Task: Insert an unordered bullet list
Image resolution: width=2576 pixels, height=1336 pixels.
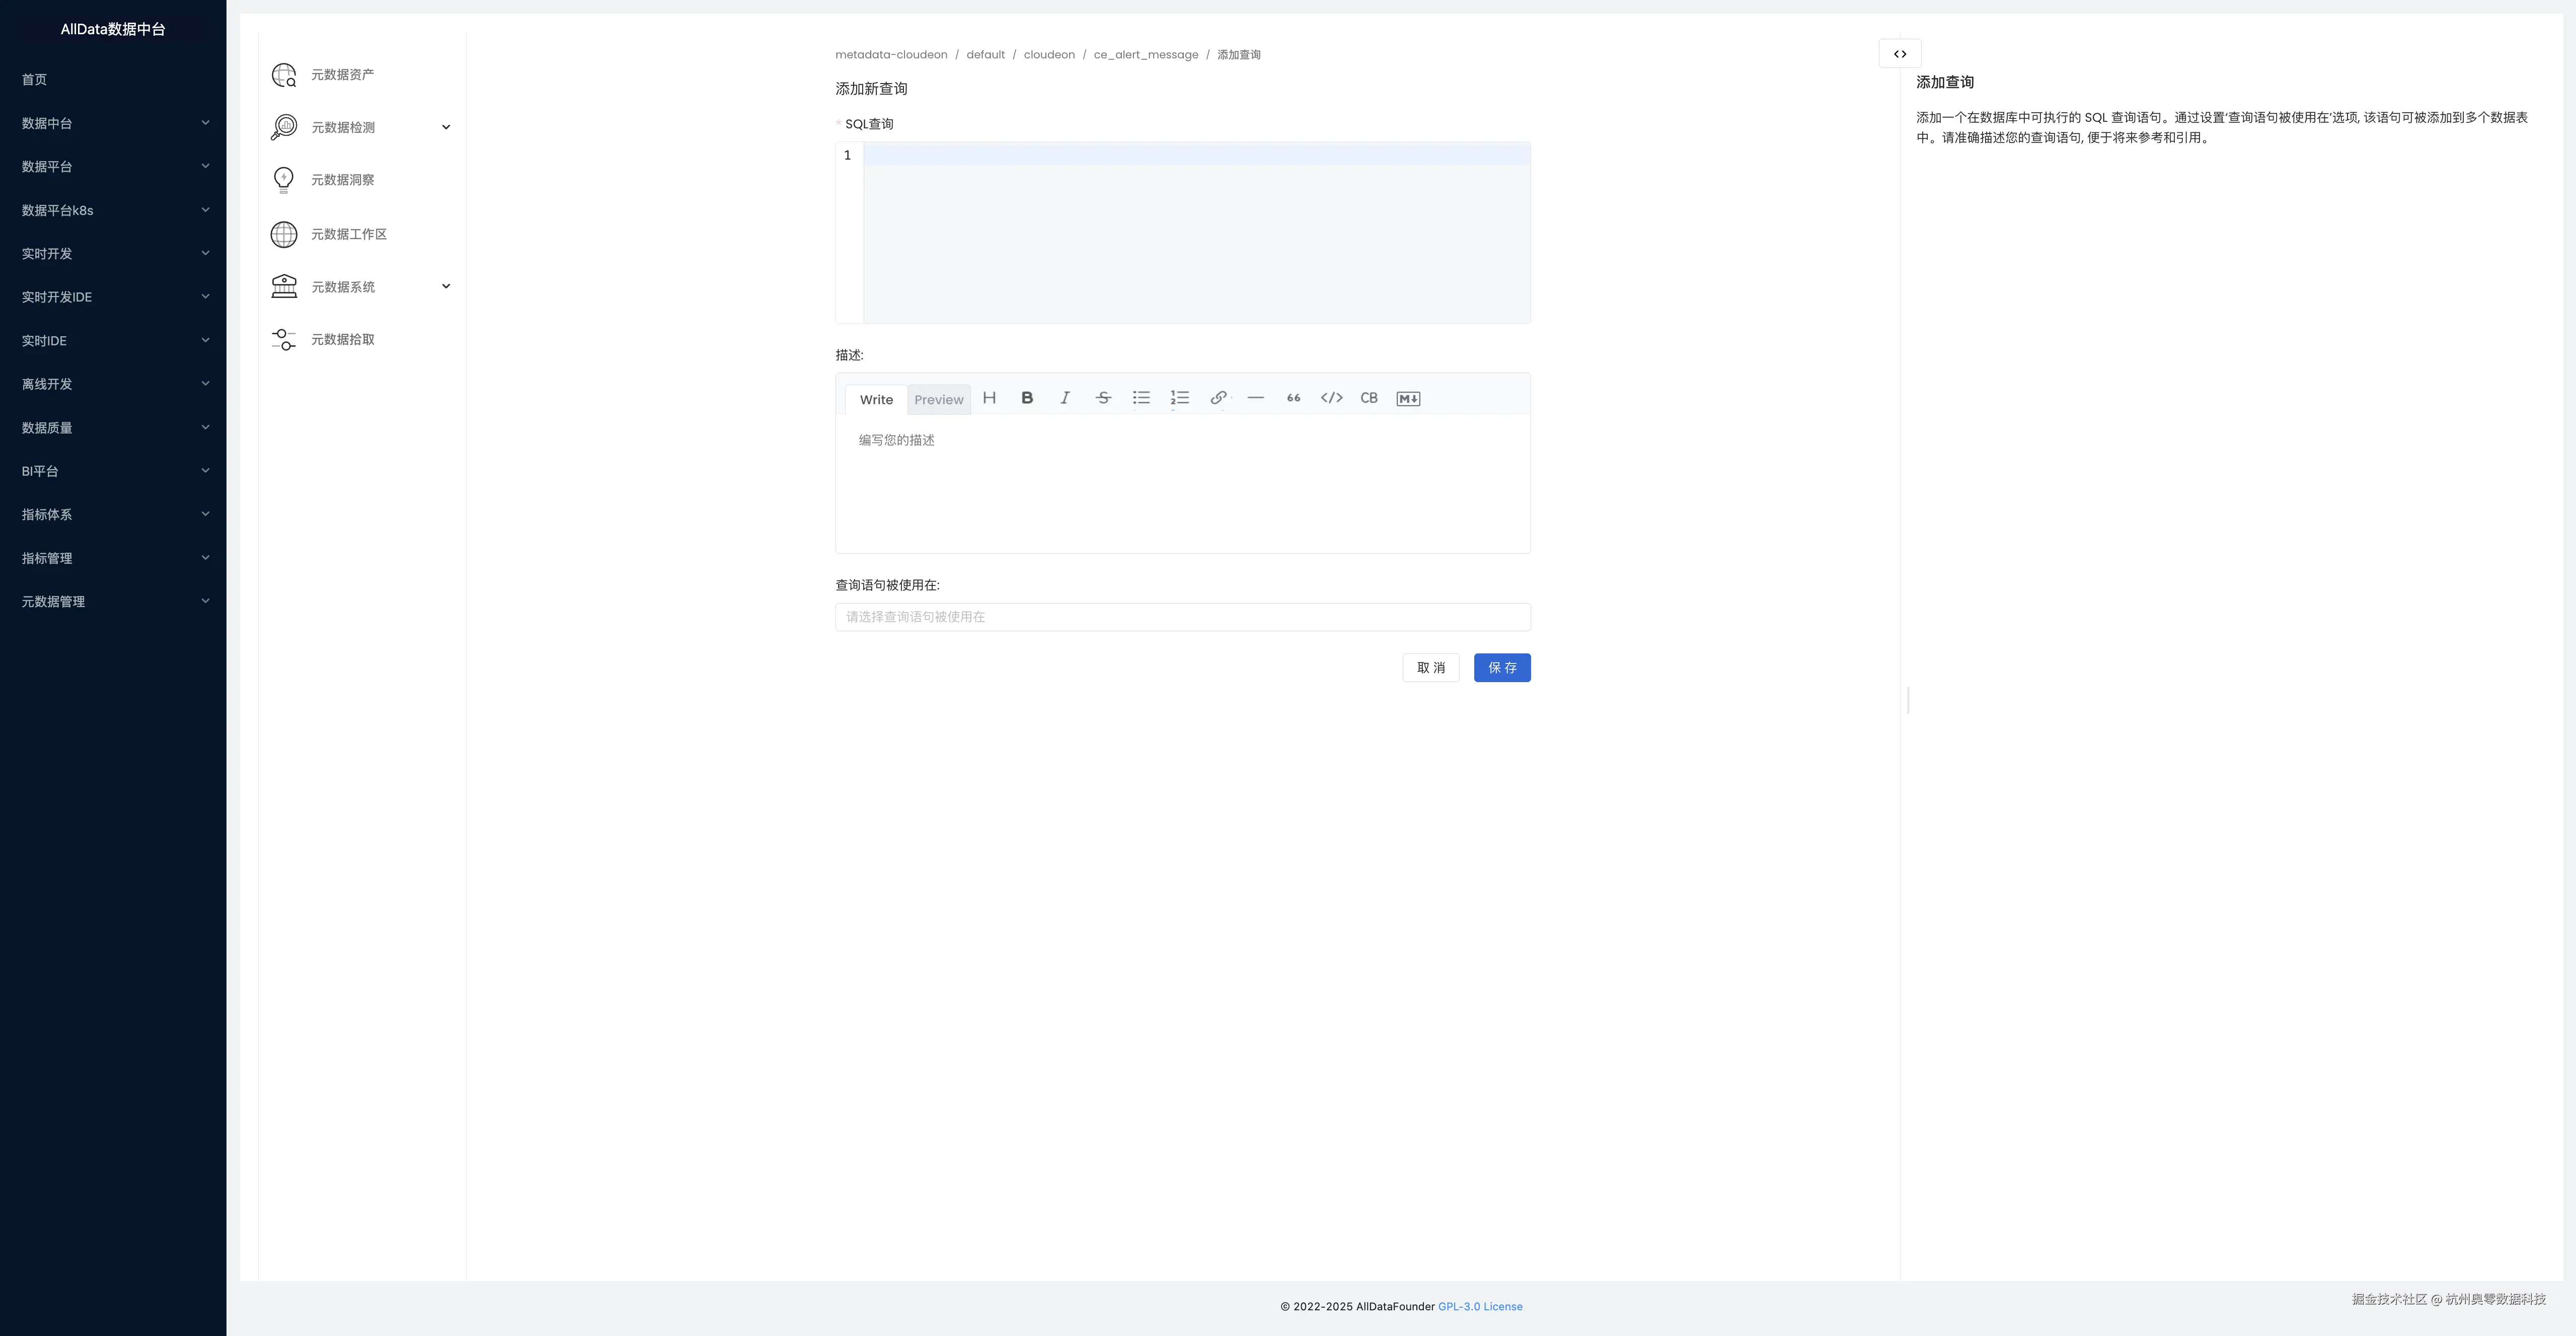Action: coord(1141,398)
